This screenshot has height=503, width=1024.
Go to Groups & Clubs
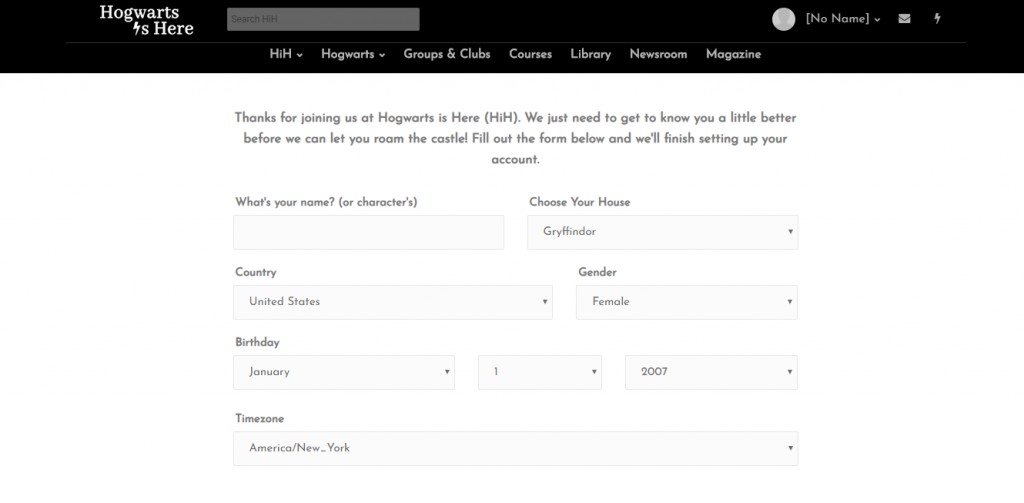click(x=447, y=54)
